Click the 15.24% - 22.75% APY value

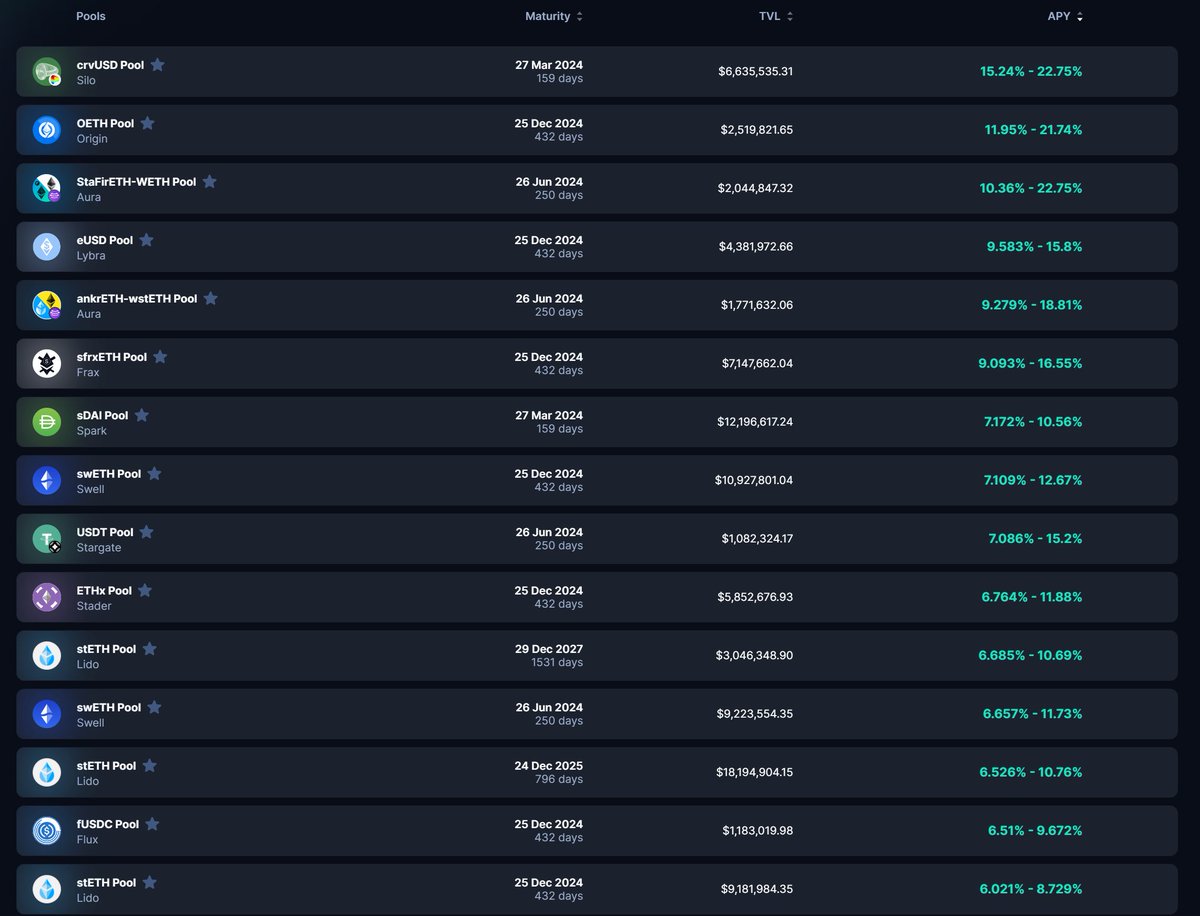coord(1031,72)
